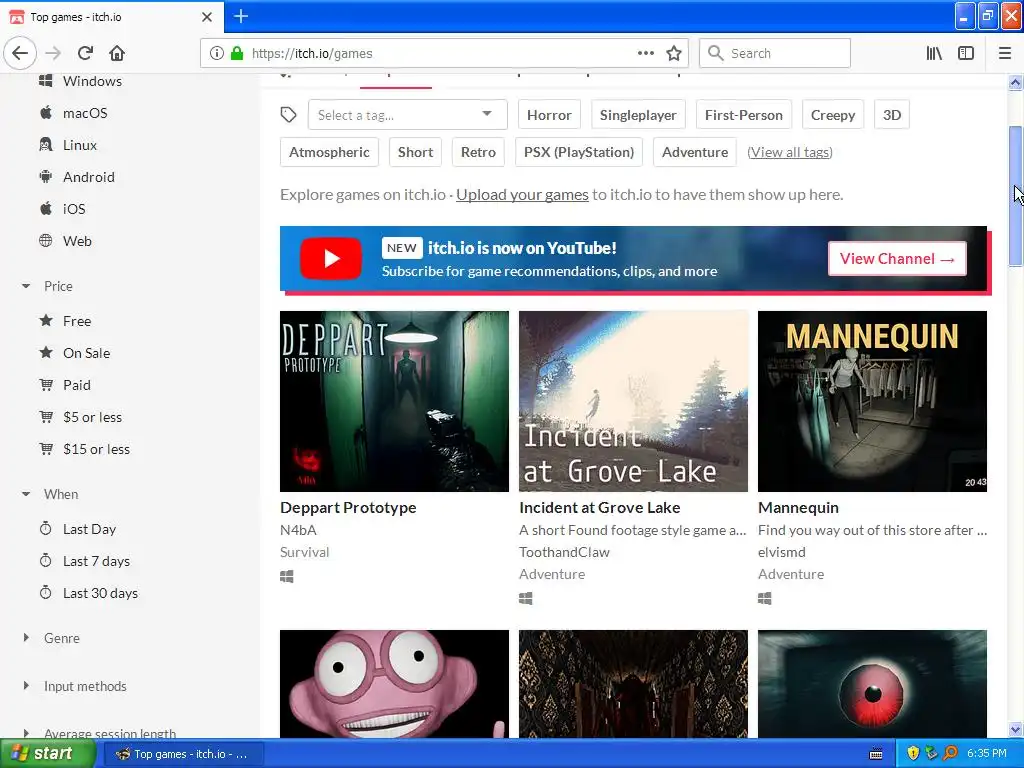Click Windows icon under Deppart Prototype
Screen dimensions: 1024x768
tap(287, 577)
